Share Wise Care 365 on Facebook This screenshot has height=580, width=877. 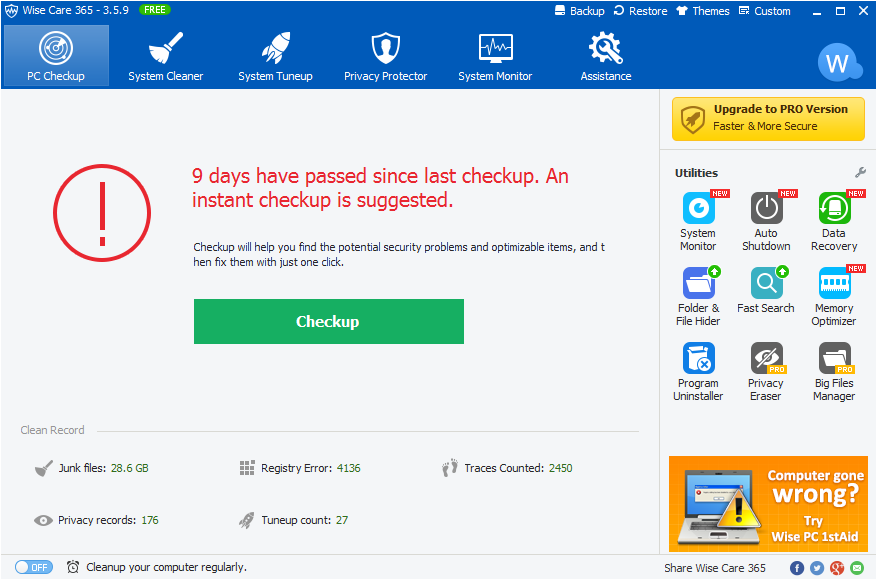pyautogui.click(x=797, y=568)
